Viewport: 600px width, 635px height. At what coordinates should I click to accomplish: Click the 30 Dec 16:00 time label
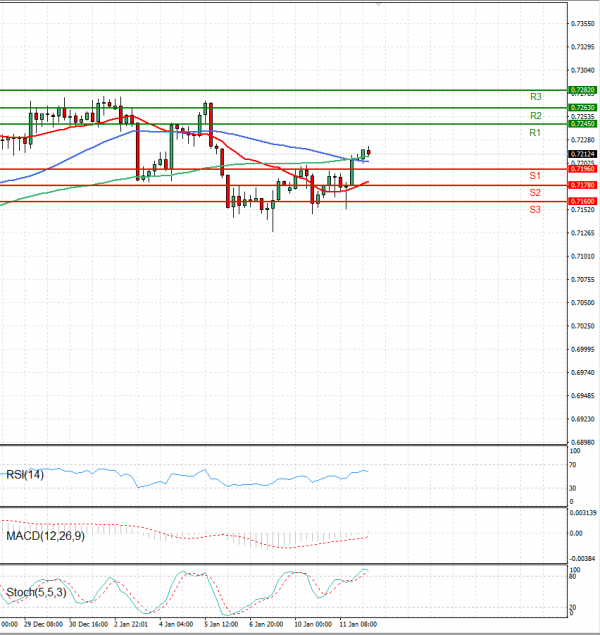(x=89, y=624)
